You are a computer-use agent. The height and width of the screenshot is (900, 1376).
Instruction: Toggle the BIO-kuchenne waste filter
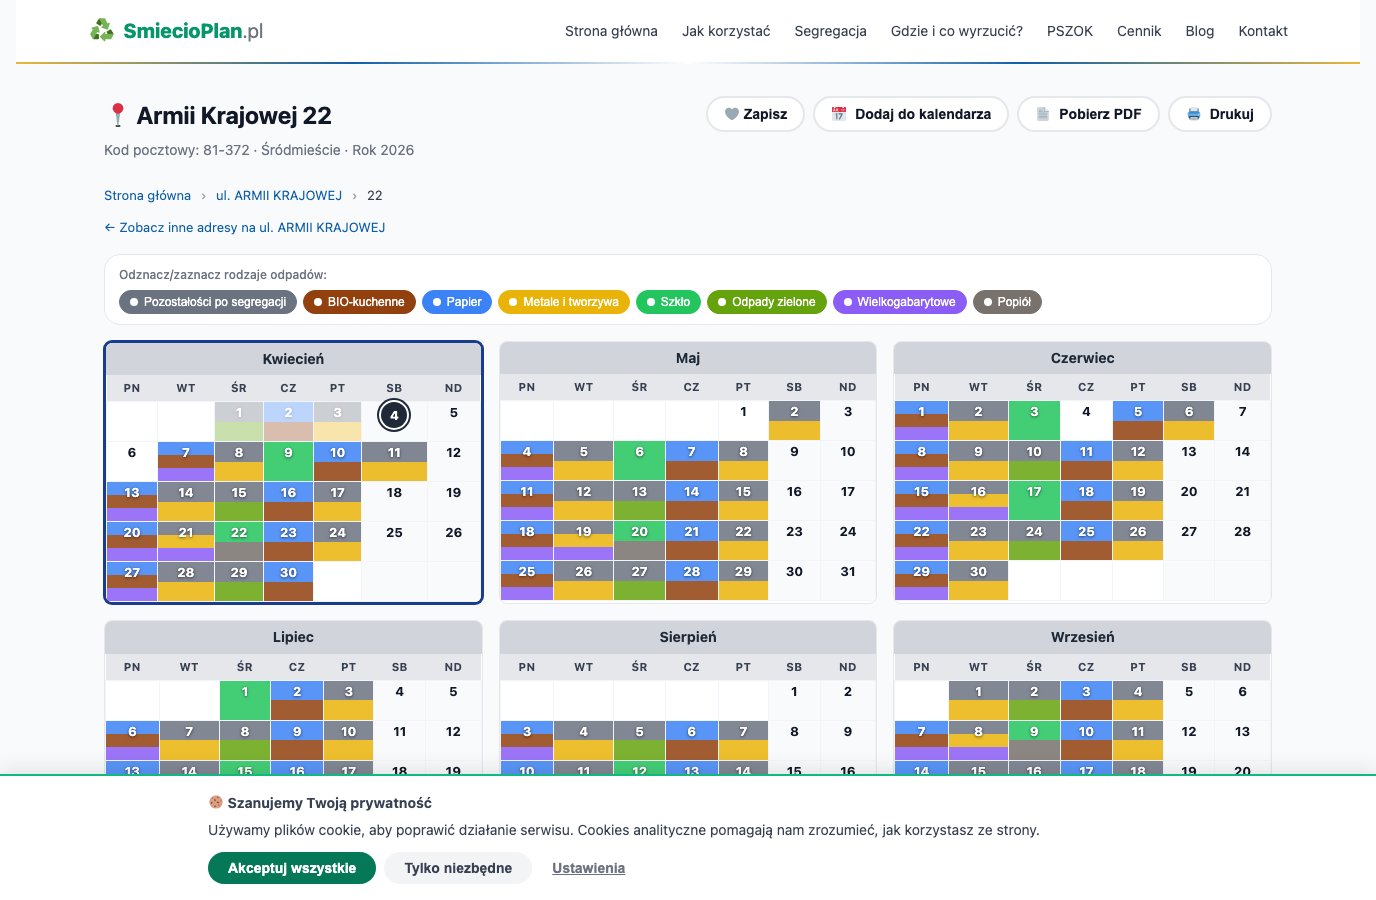(x=359, y=302)
